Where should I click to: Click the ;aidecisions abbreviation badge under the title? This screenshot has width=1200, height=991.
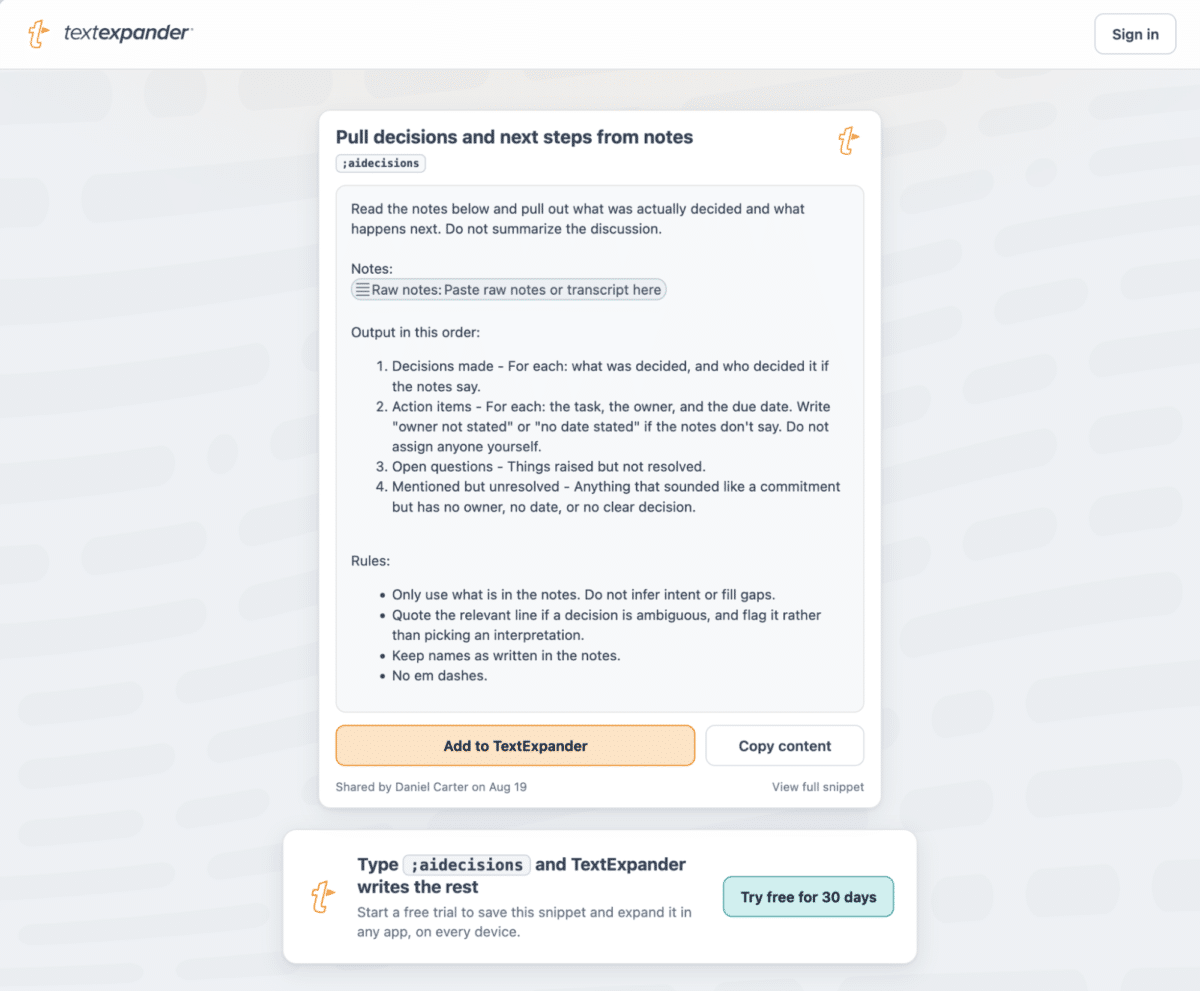click(x=381, y=163)
